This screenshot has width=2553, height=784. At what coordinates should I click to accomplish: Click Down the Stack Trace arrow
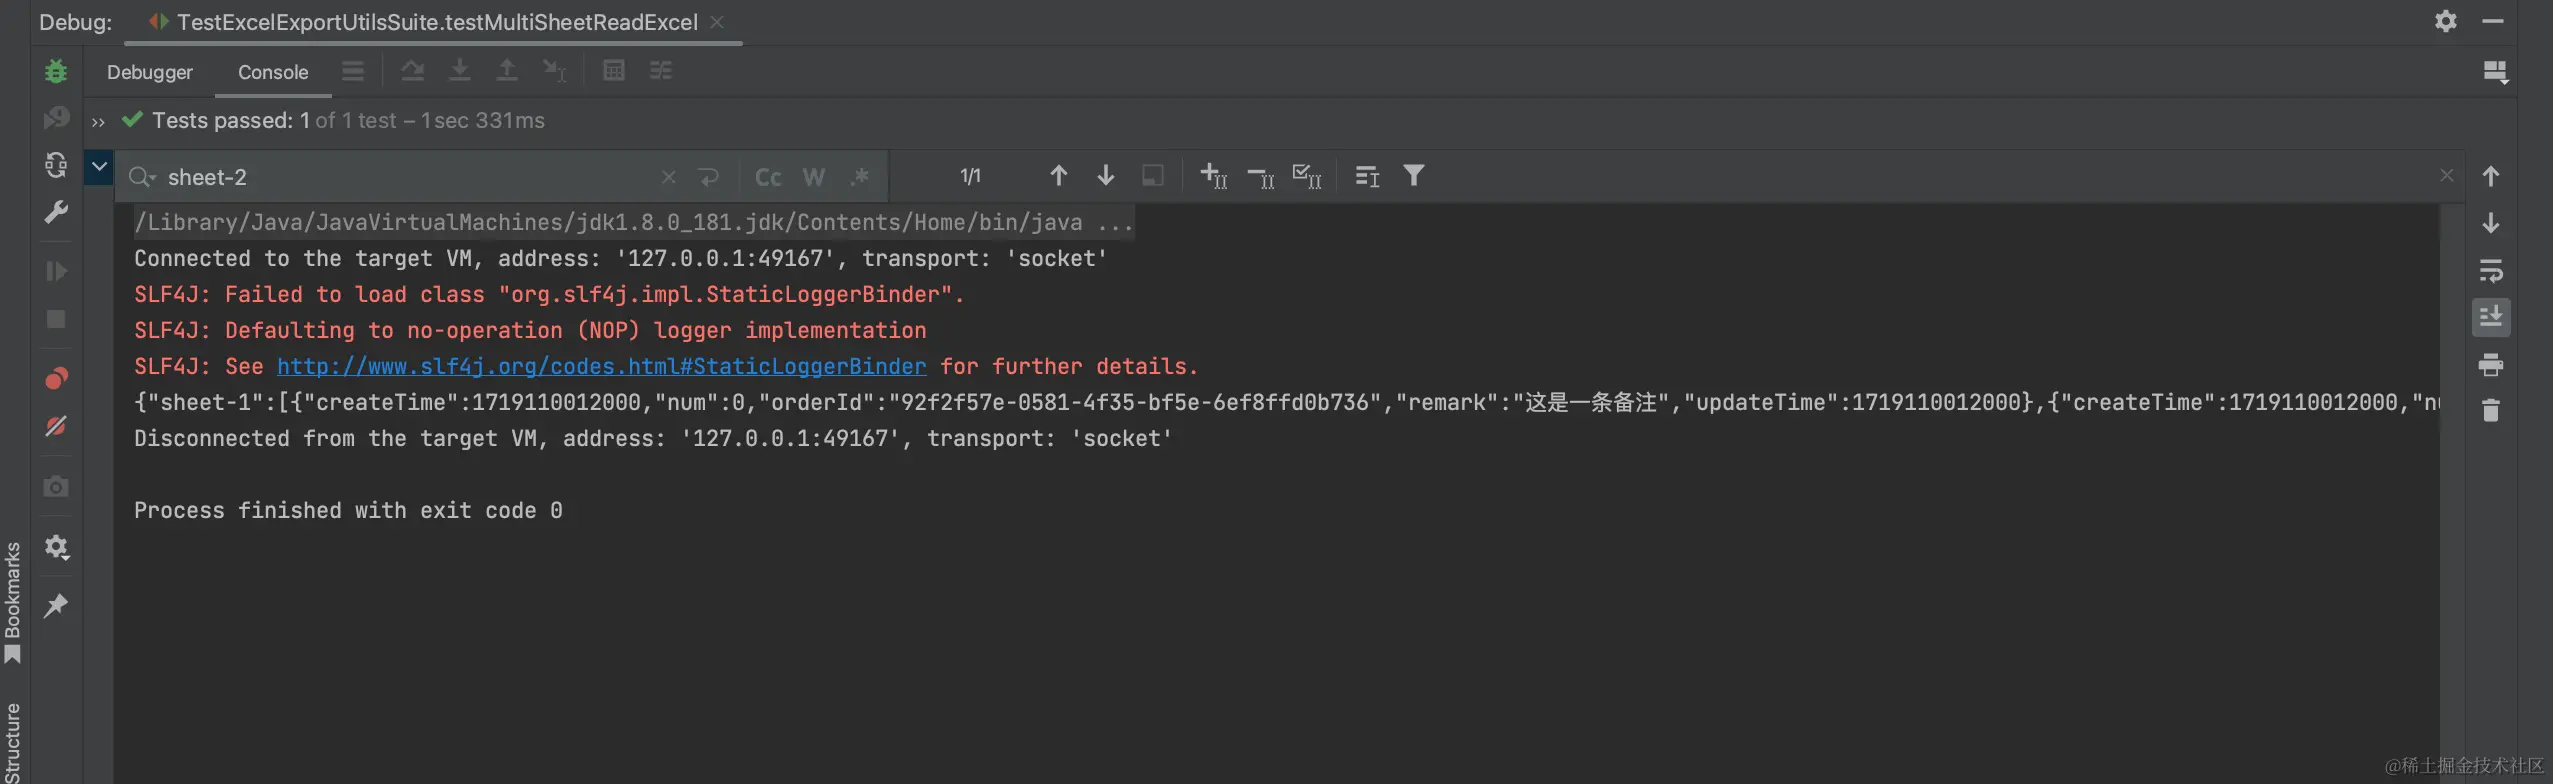tap(2491, 223)
